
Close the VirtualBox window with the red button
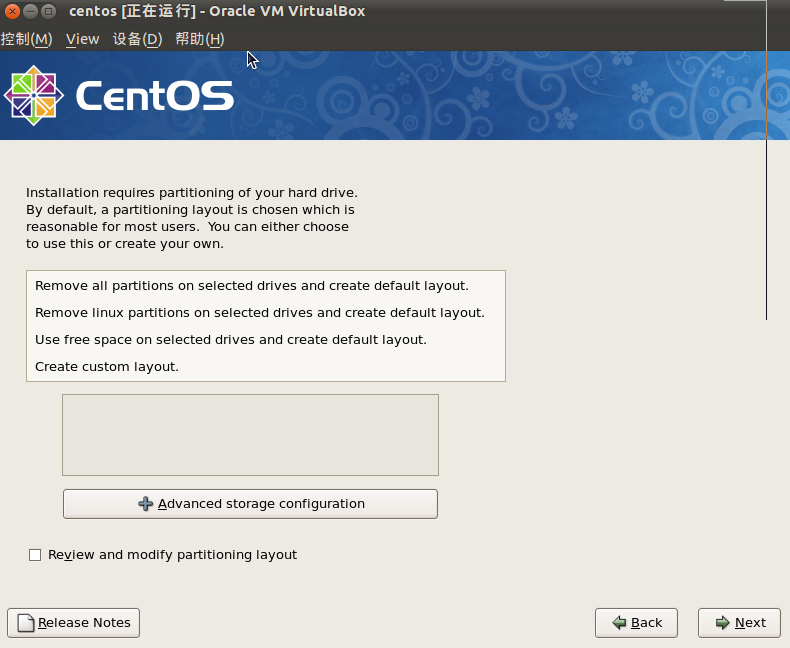pyautogui.click(x=12, y=11)
